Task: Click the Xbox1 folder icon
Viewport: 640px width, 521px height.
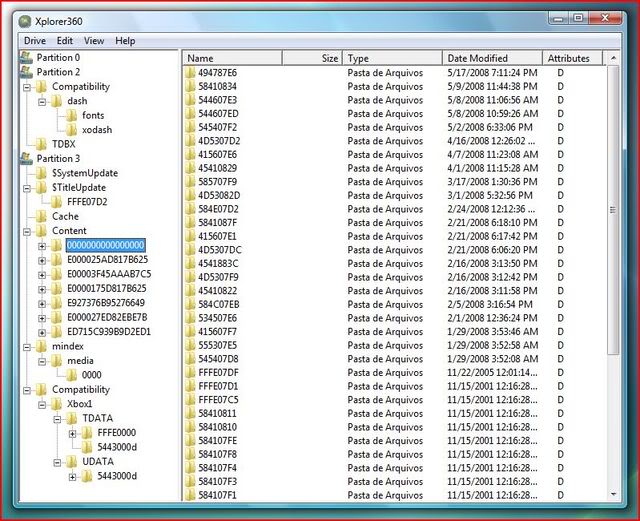Action: click(x=56, y=404)
